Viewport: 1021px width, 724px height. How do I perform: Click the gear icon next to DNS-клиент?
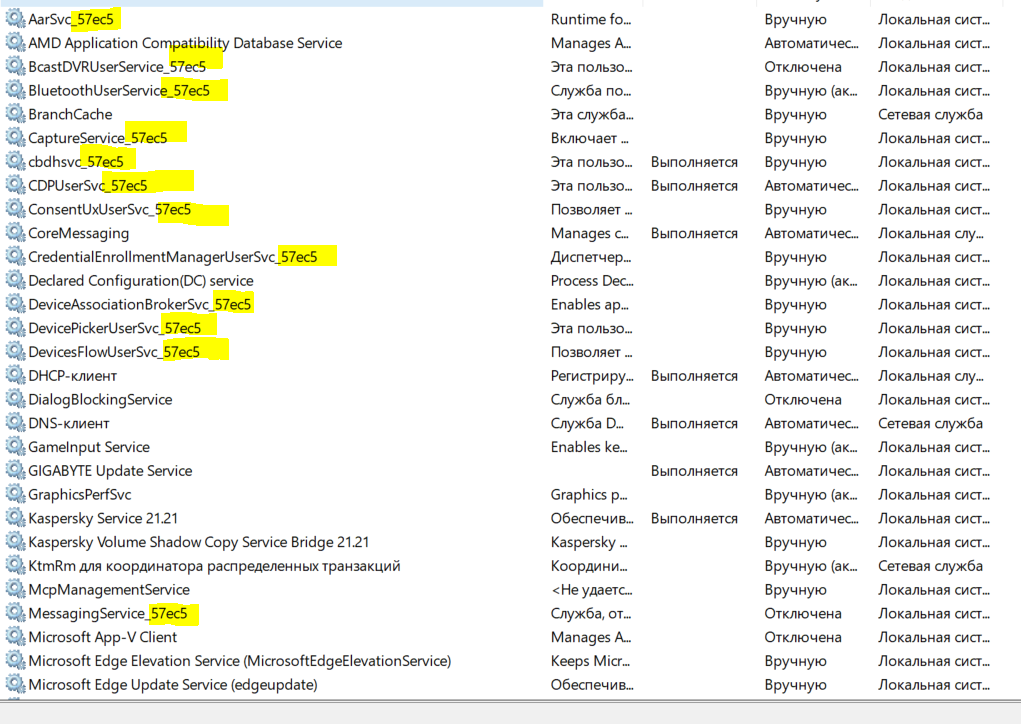(16, 423)
